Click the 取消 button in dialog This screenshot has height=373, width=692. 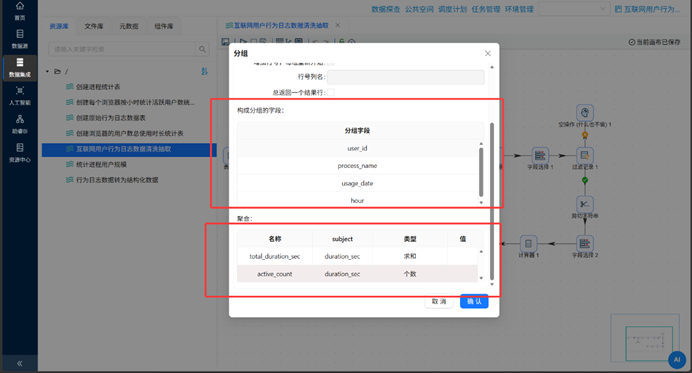439,301
